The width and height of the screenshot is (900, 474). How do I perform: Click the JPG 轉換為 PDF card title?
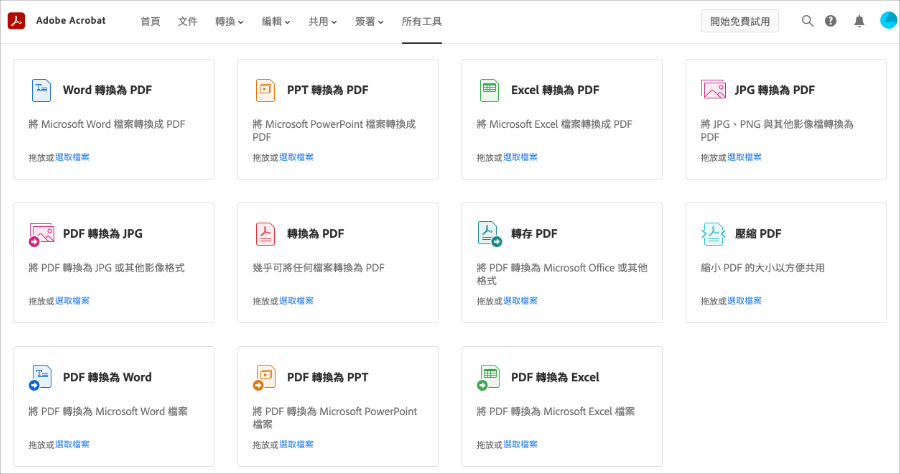click(775, 90)
